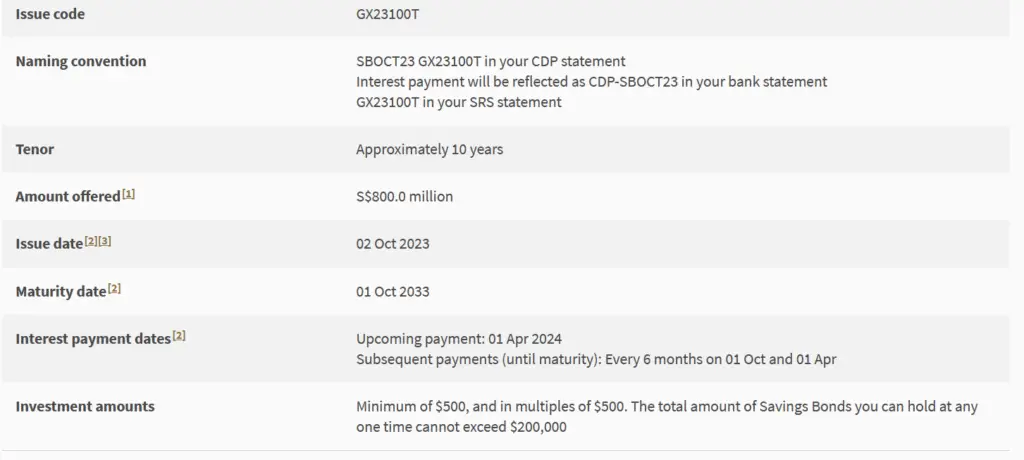Screen dimensions: 1024x460
Task: Select the issue code value GX23100T
Action: pos(387,14)
